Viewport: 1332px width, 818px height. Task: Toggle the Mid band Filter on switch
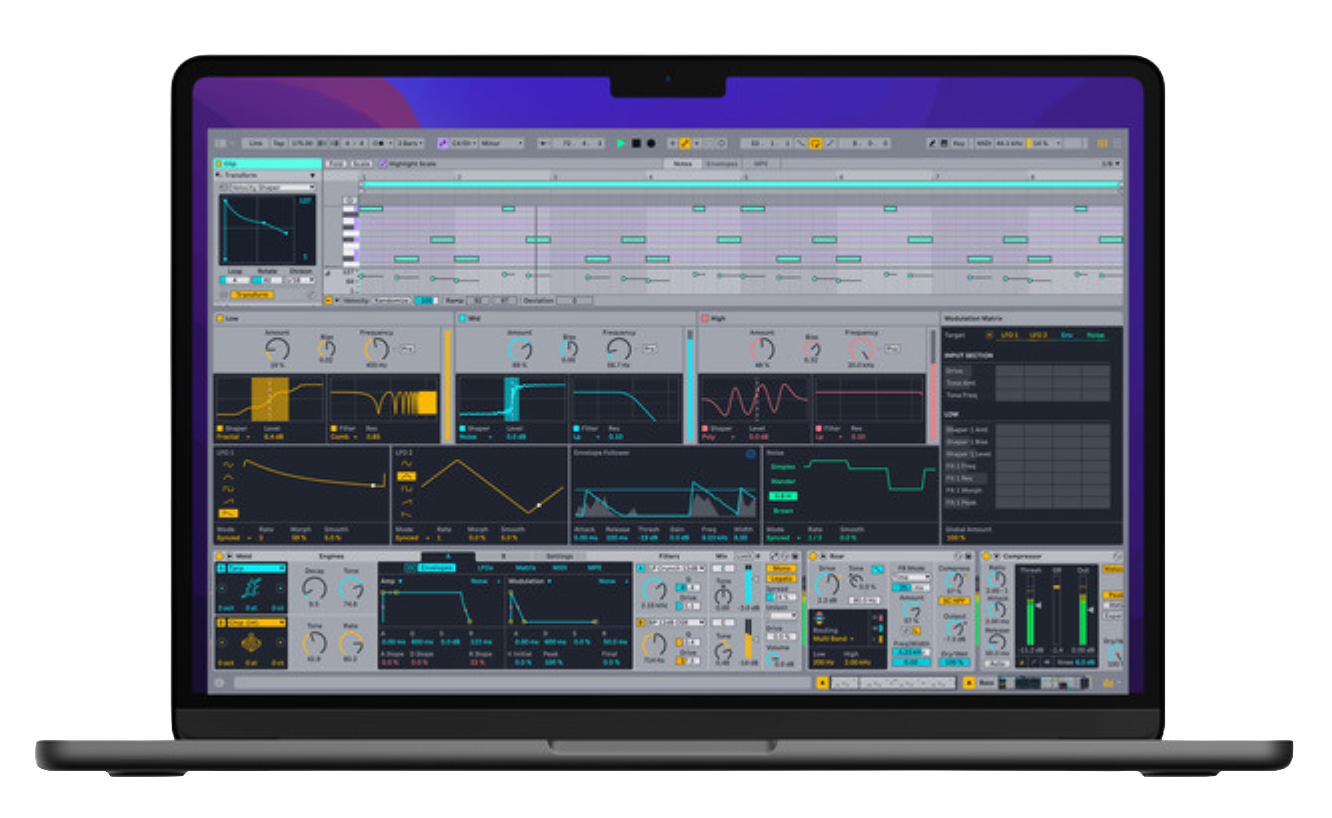coord(575,429)
